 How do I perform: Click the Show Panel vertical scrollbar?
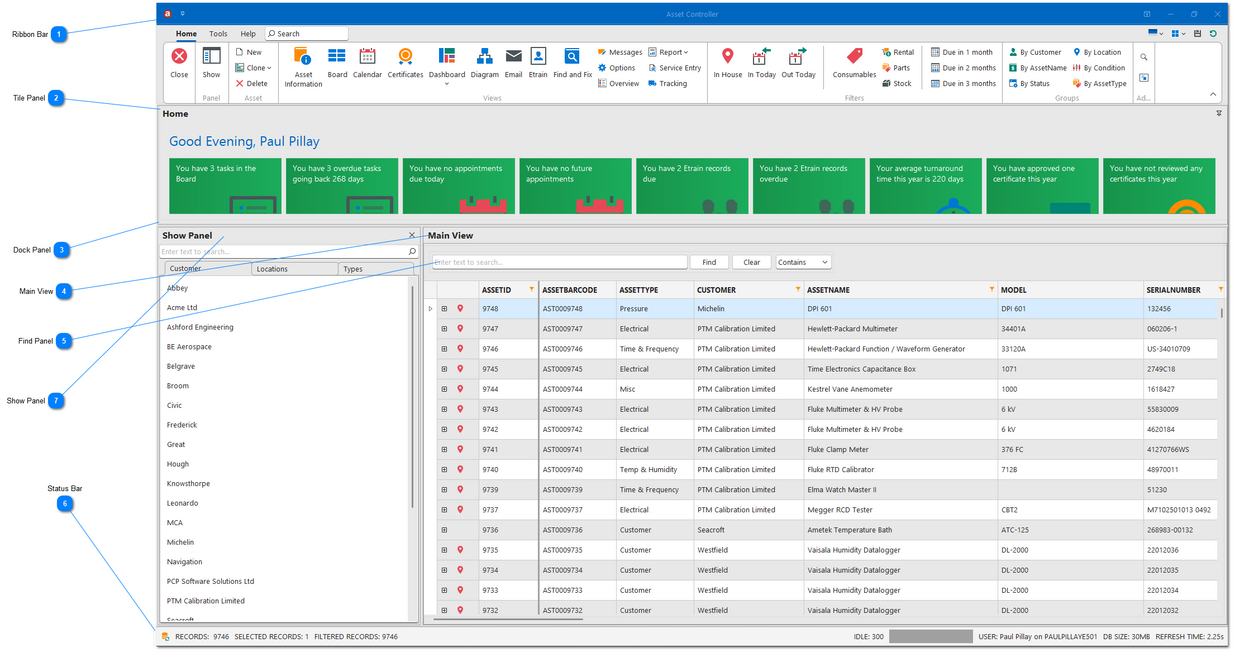(412, 397)
